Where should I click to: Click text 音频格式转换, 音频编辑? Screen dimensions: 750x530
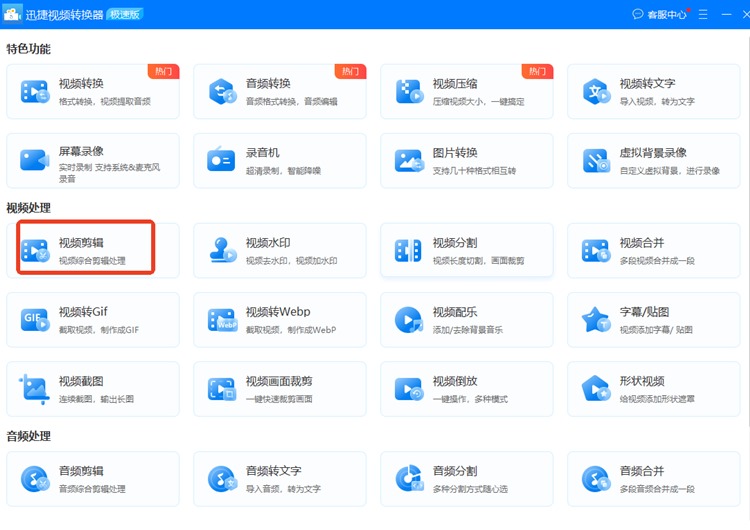click(x=292, y=101)
